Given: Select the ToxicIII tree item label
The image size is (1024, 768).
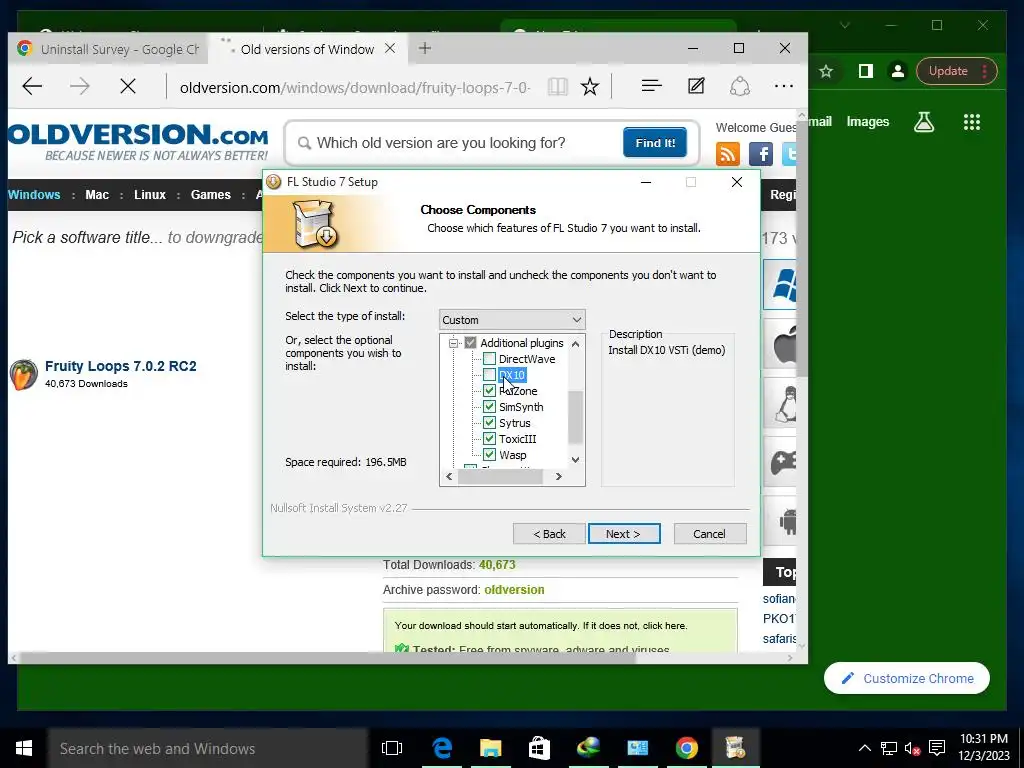Looking at the screenshot, I should (x=517, y=439).
